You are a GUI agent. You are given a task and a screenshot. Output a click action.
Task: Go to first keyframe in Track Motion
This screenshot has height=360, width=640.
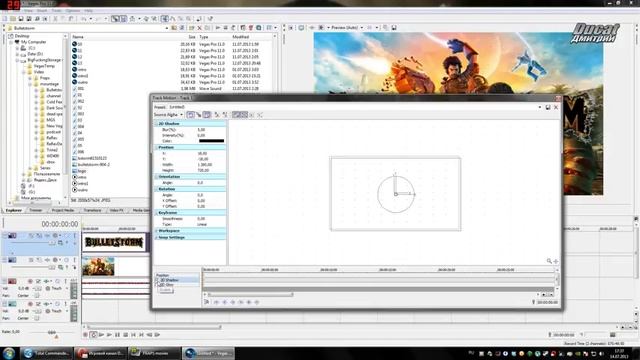[x=216, y=302]
